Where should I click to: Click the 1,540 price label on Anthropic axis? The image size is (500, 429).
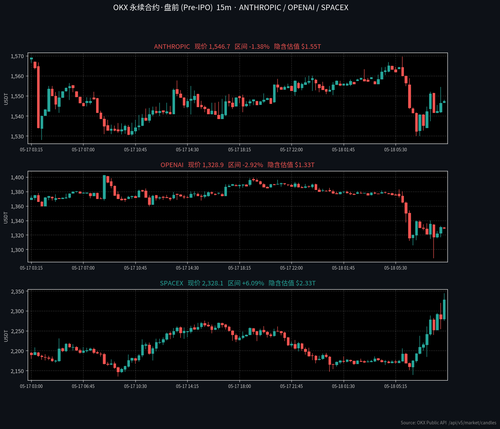(17, 116)
